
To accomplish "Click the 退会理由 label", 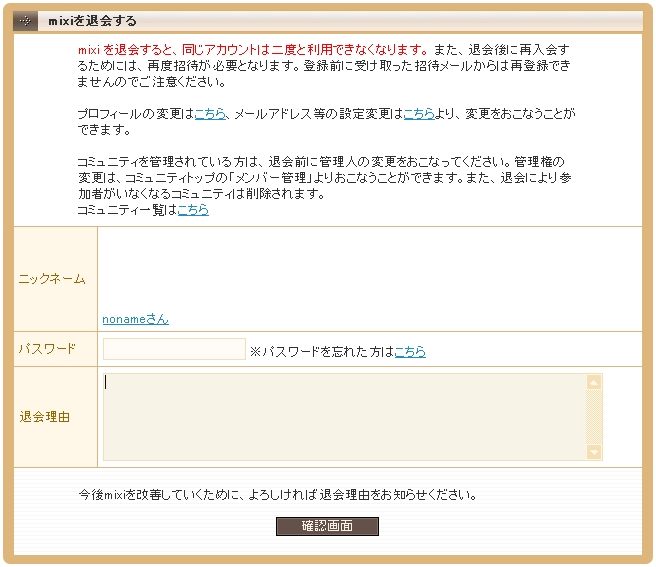I will [x=44, y=417].
